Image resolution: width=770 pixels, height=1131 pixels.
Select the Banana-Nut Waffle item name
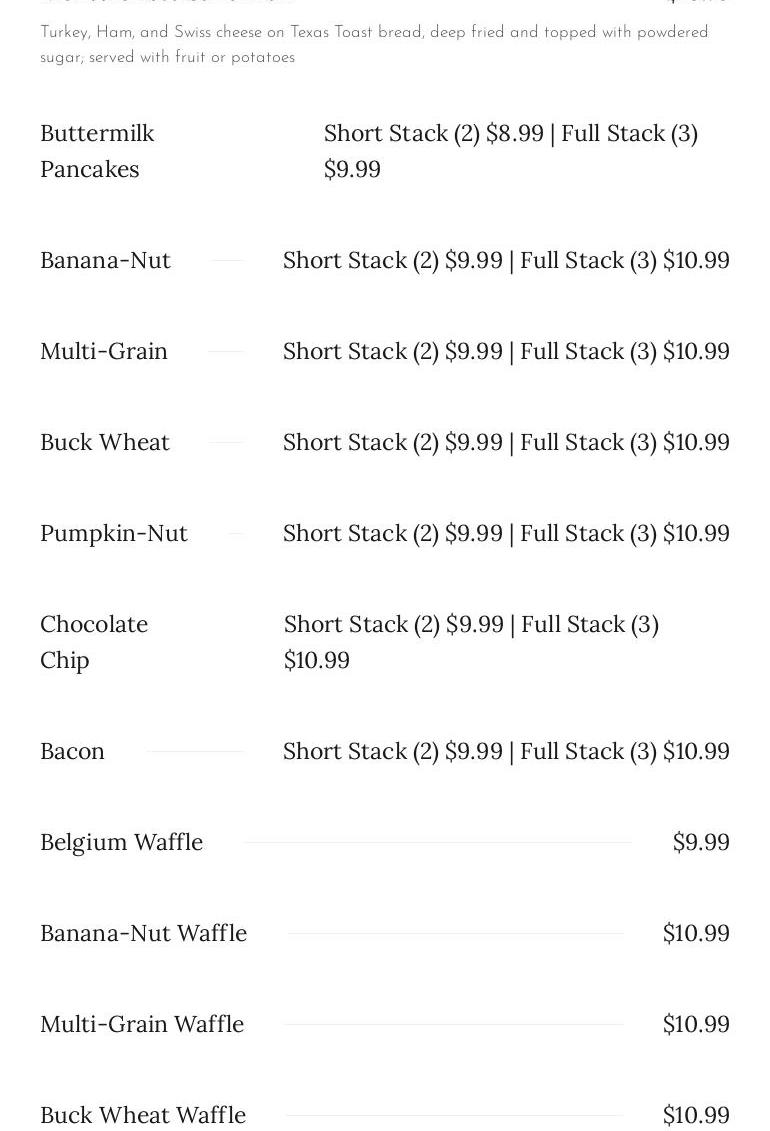(143, 933)
